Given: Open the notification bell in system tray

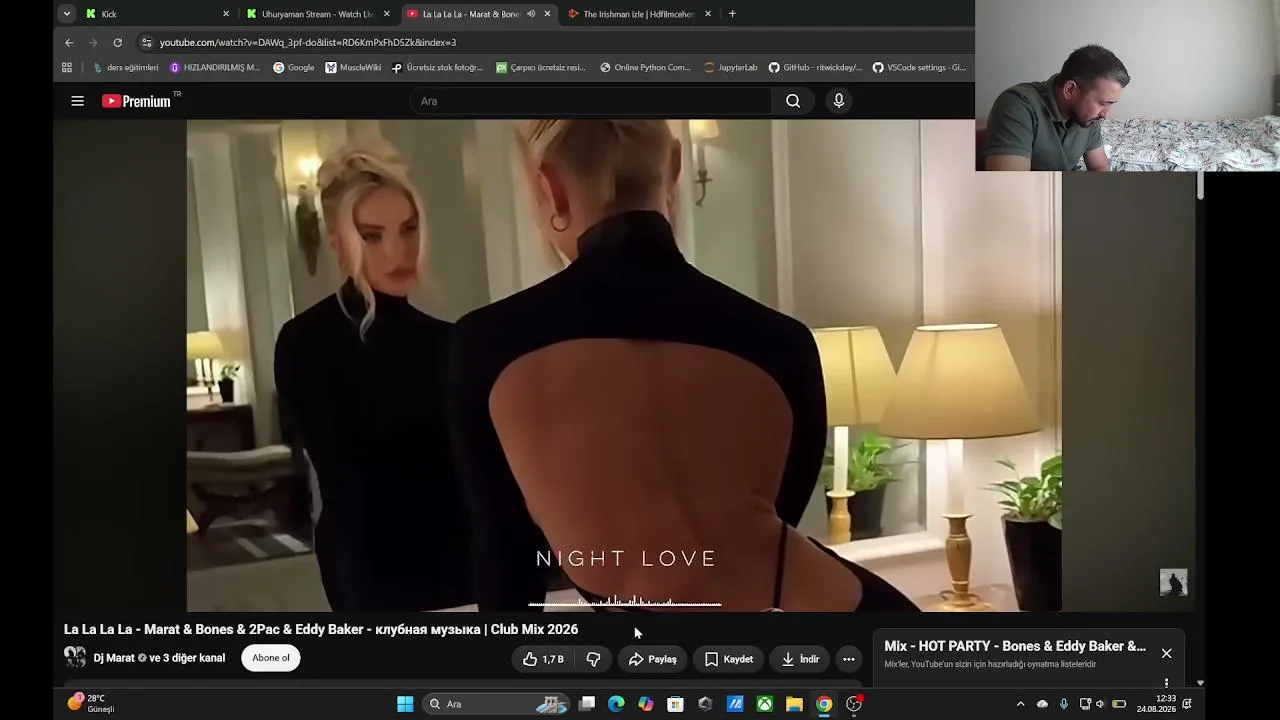Looking at the screenshot, I should click(1187, 704).
